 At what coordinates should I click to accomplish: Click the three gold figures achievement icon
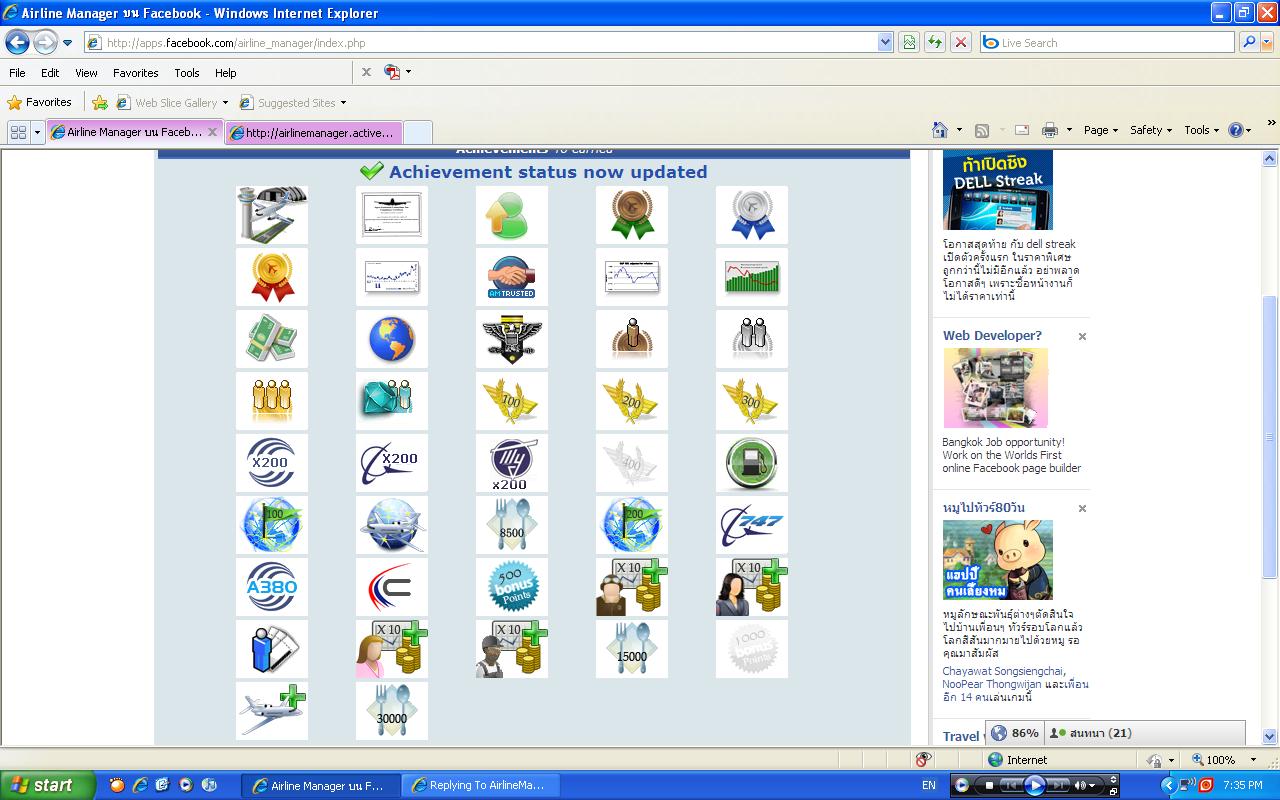coord(272,401)
